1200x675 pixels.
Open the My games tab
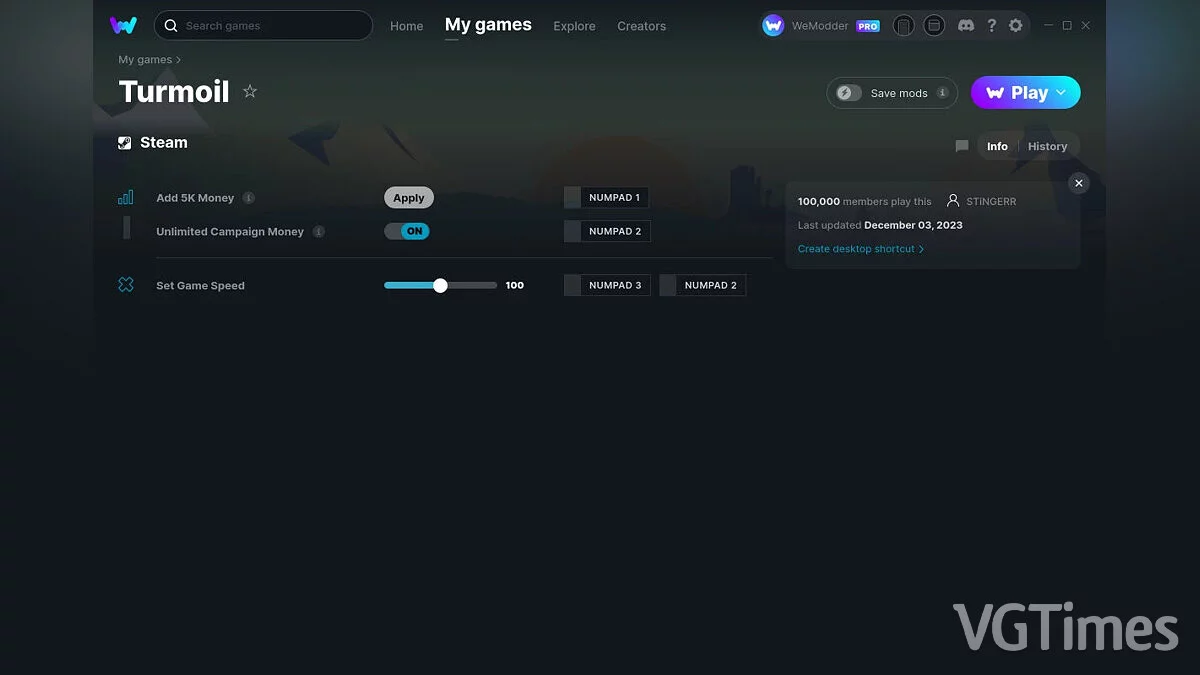(x=488, y=25)
